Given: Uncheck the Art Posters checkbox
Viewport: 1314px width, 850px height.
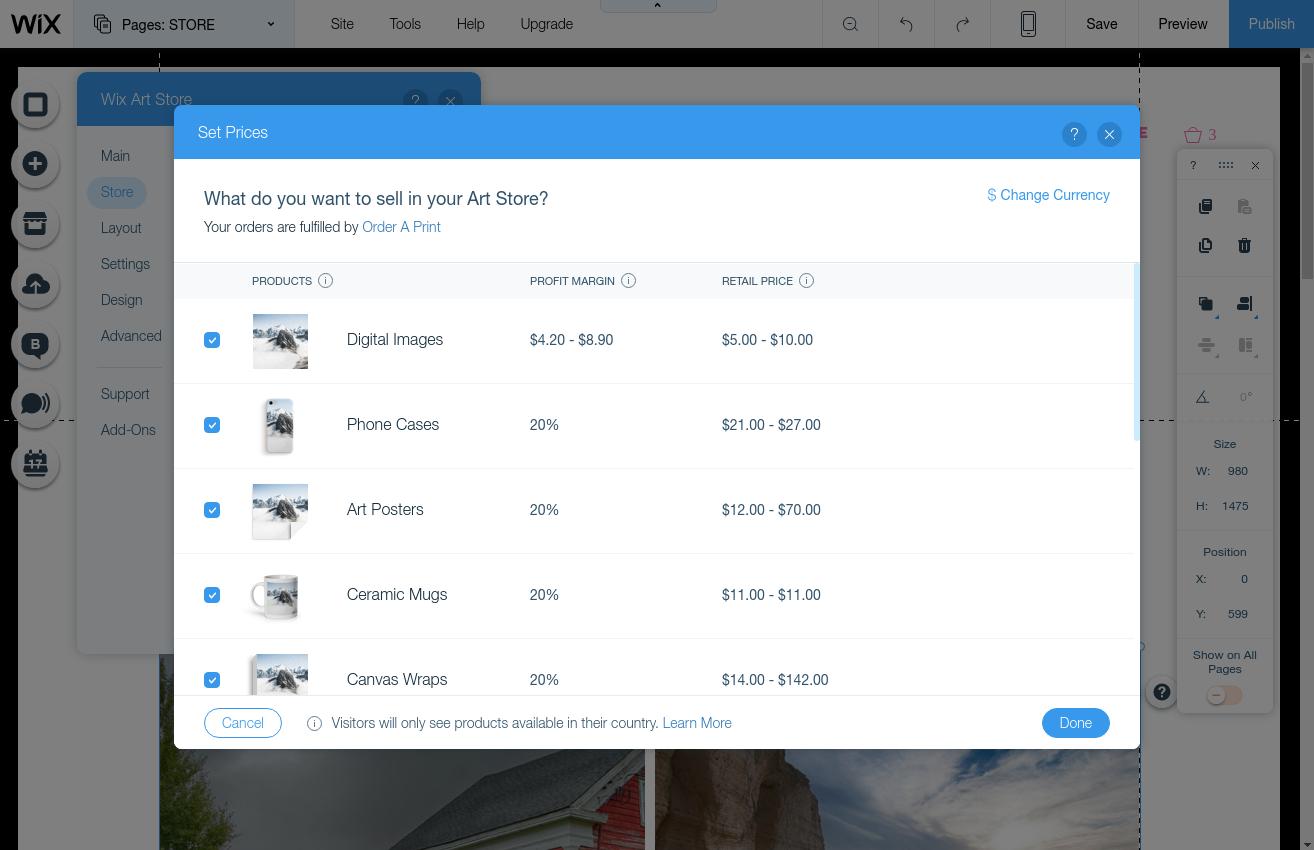Looking at the screenshot, I should point(212,510).
